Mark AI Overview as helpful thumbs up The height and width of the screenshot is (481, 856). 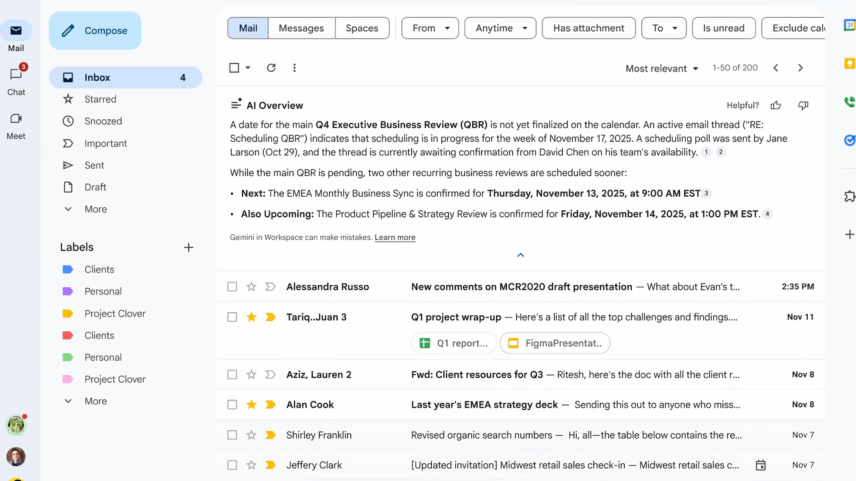776,105
